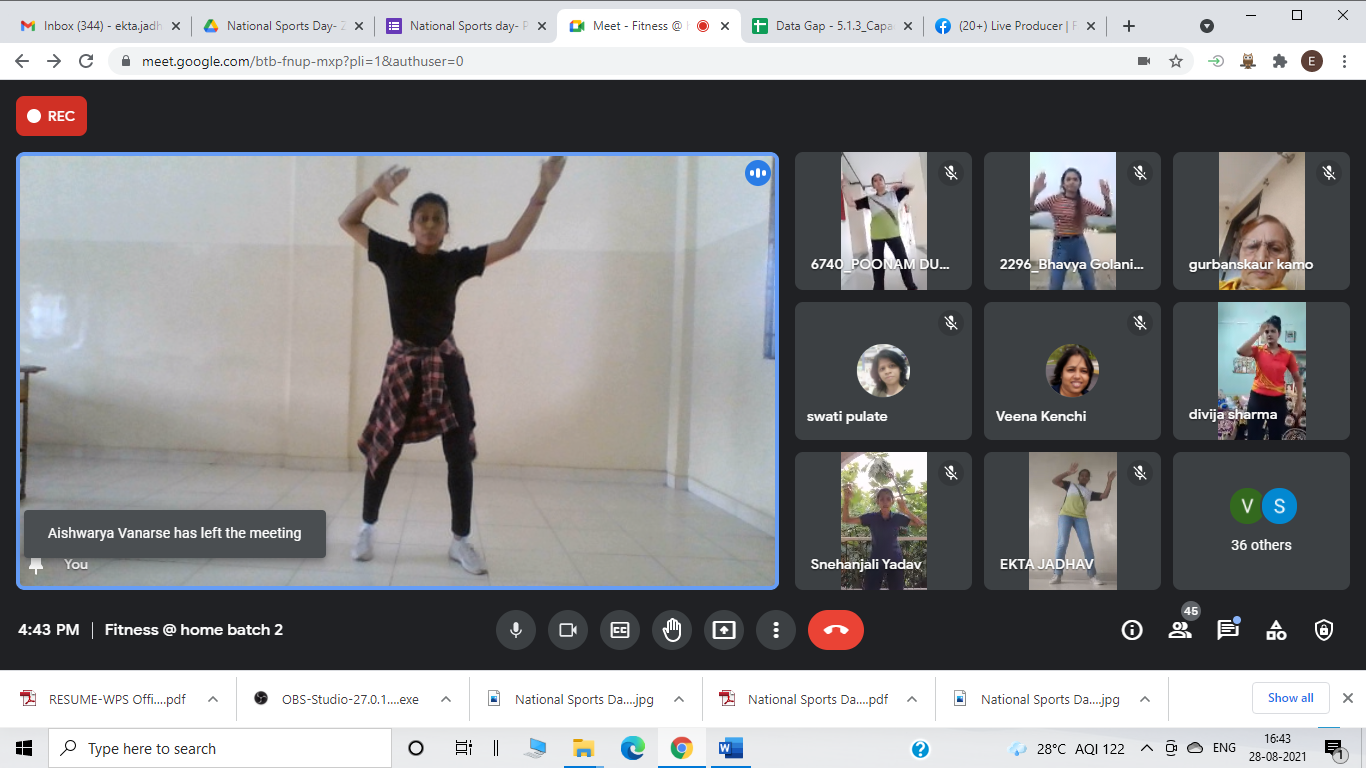The width and height of the screenshot is (1366, 768).
Task: Click Show all in downloads bar
Action: pyautogui.click(x=1290, y=698)
